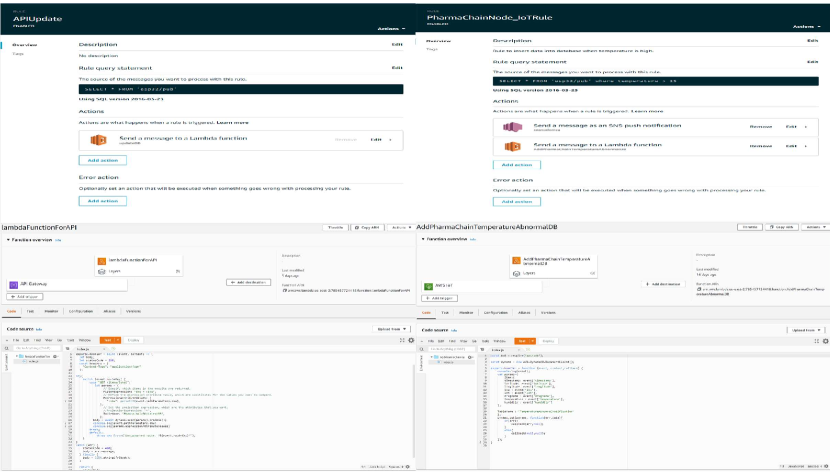Screen dimensions: 830x472
Task: Click the API Gateway trigger icon
Action: 14,285
